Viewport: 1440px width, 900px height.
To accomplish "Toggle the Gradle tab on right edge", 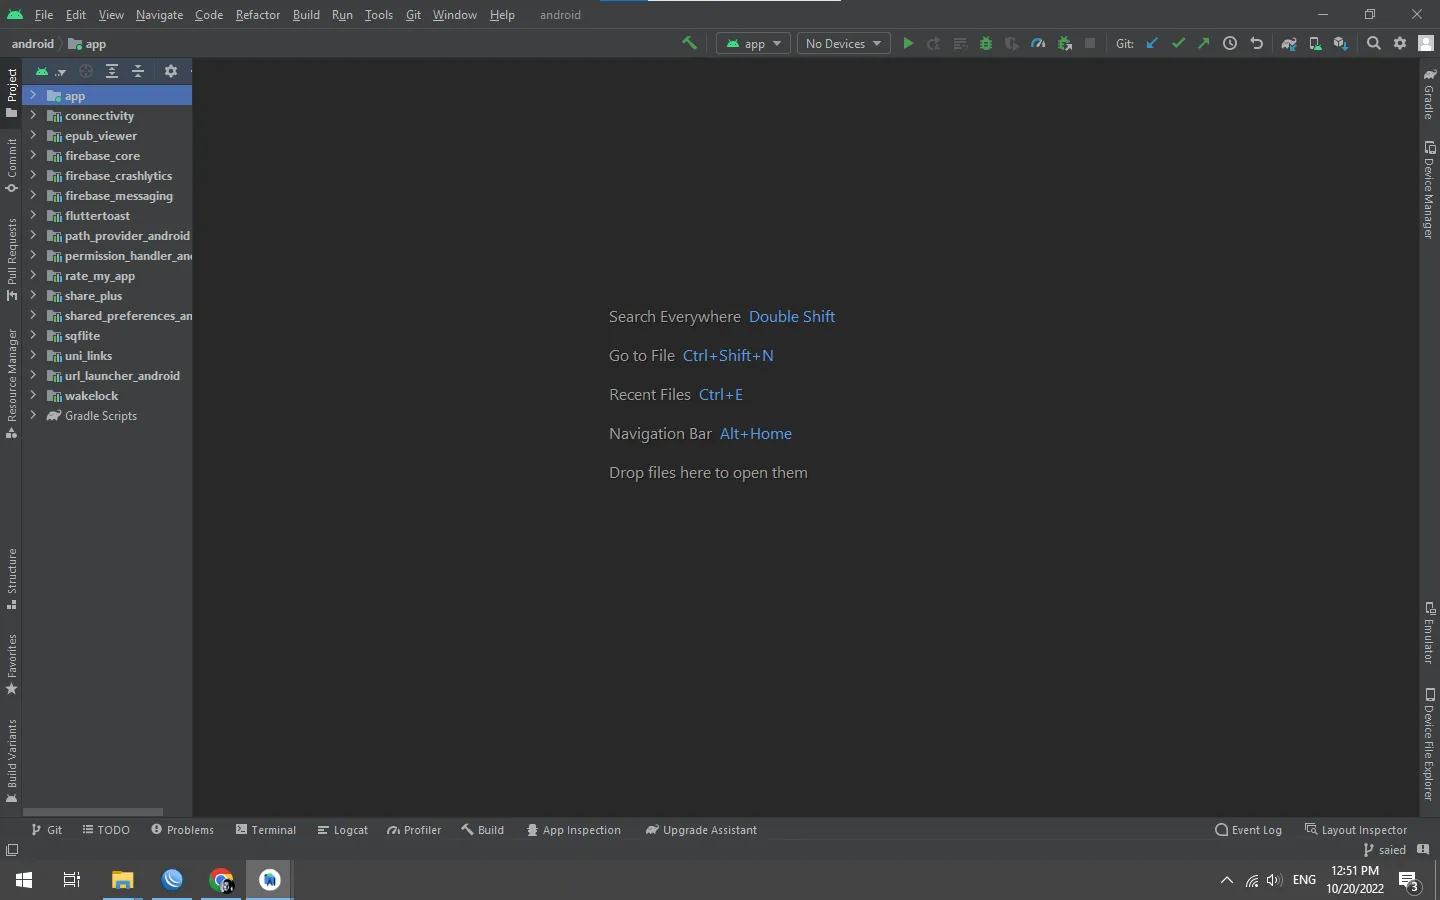I will tap(1429, 94).
